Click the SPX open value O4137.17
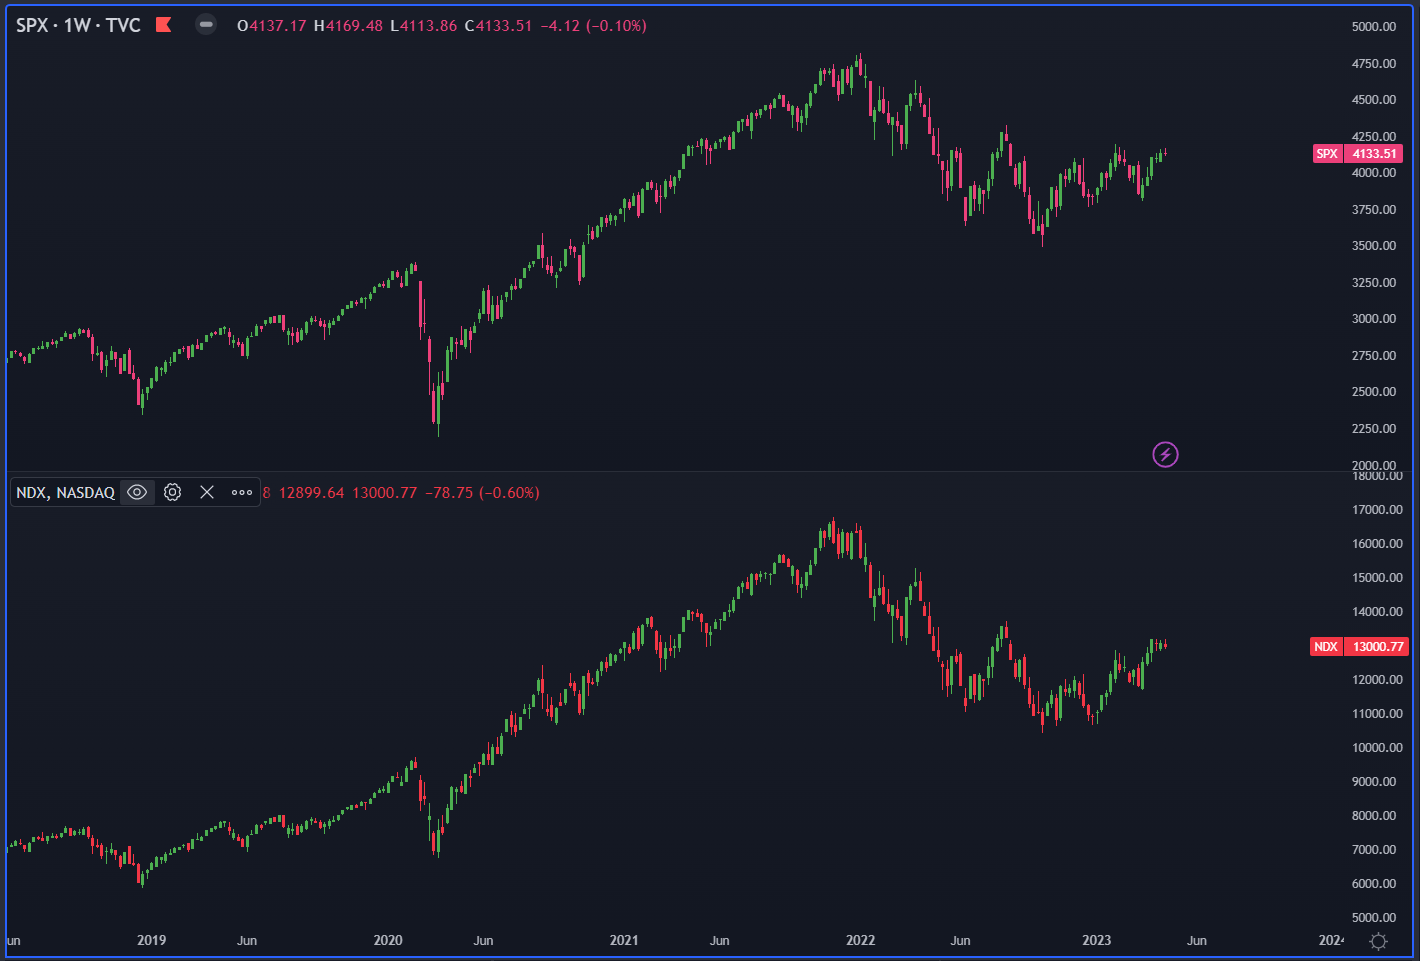The image size is (1420, 961). [271, 26]
